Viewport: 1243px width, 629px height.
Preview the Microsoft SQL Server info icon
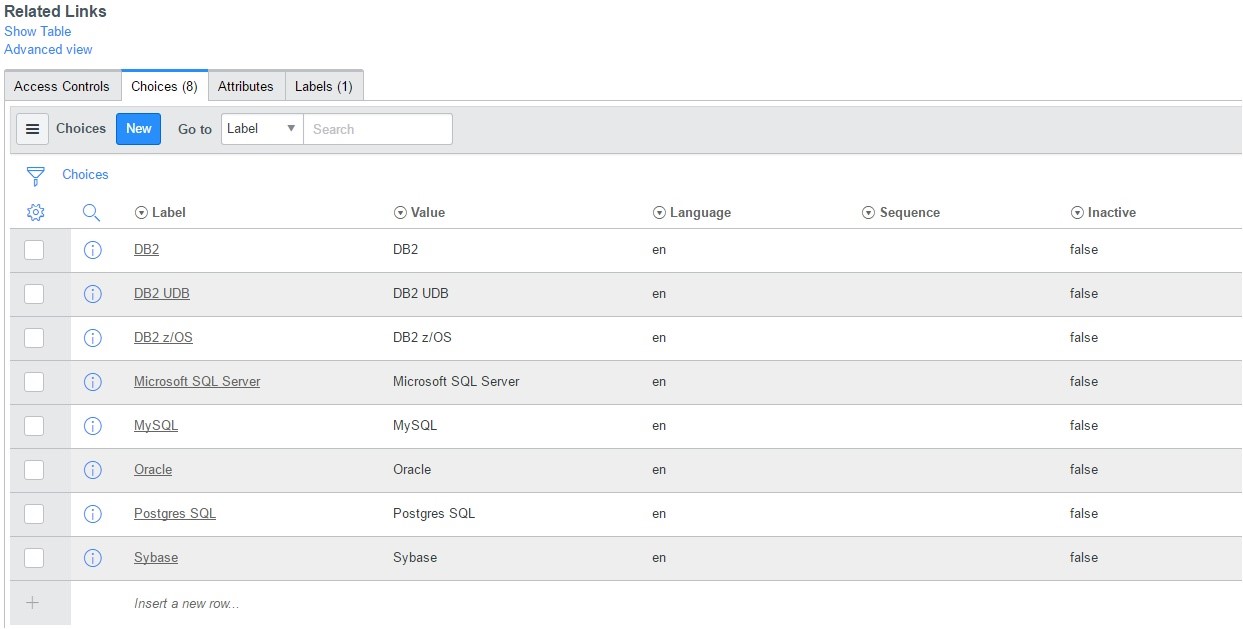[x=93, y=382]
